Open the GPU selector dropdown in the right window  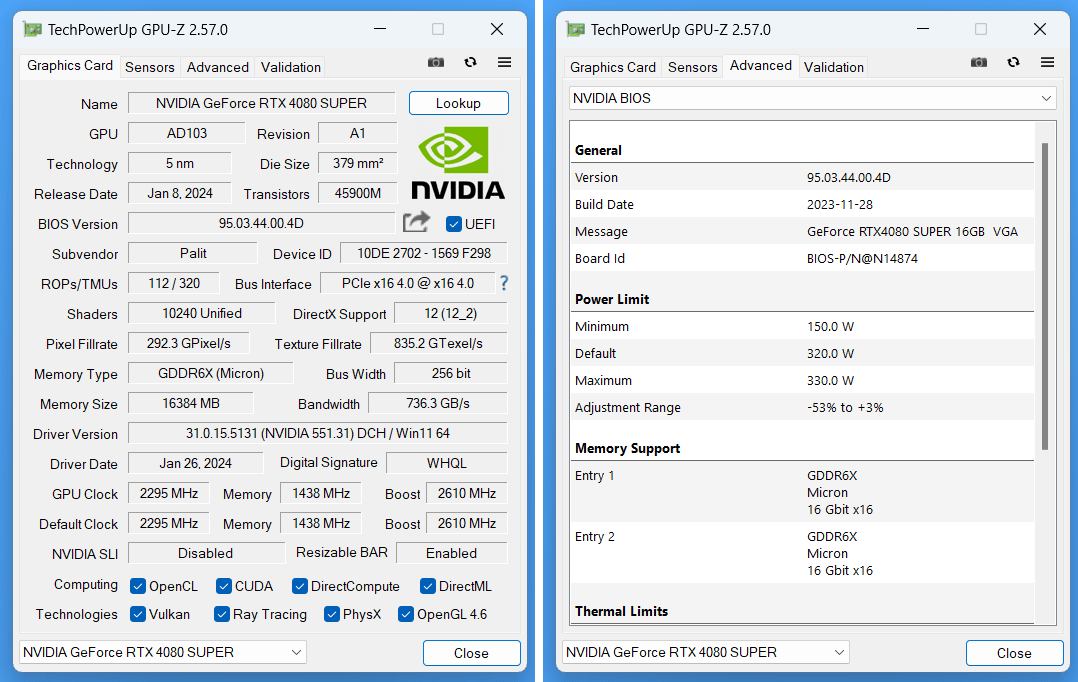pyautogui.click(x=706, y=652)
